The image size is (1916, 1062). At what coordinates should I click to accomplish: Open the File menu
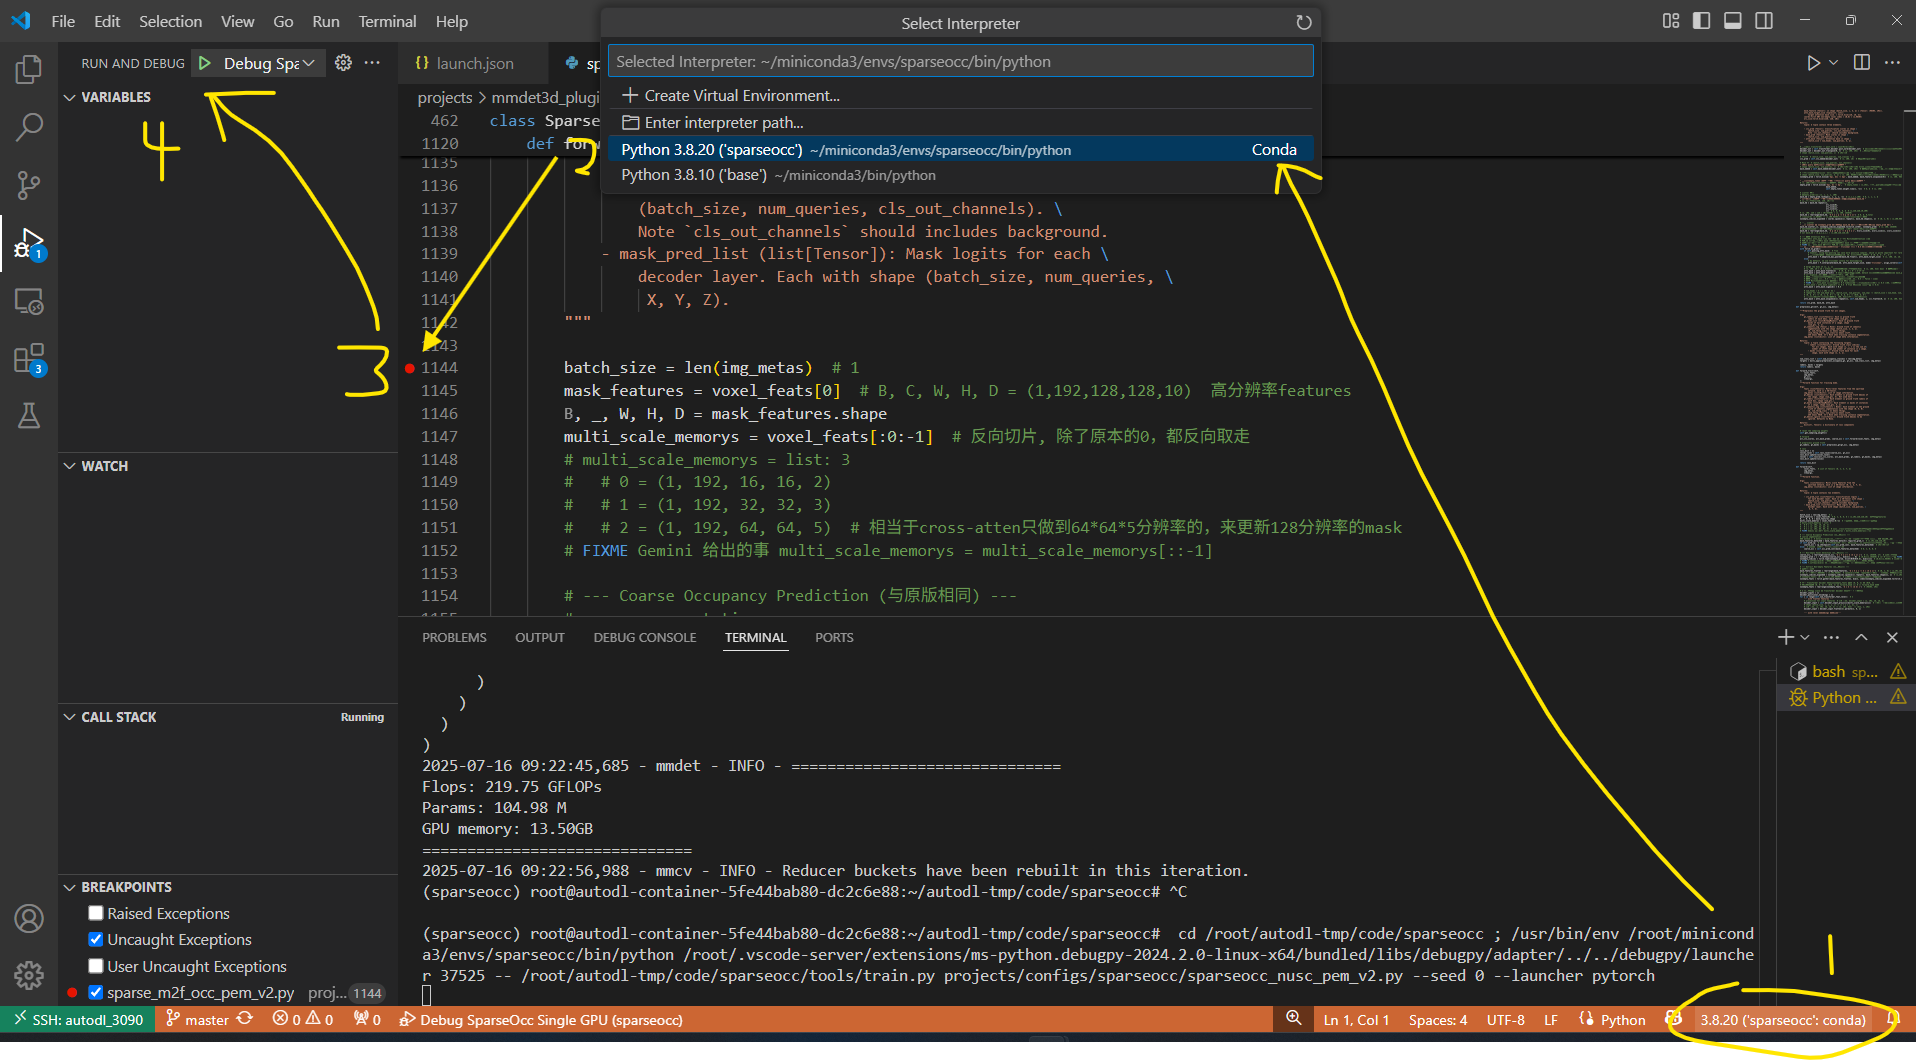click(63, 21)
